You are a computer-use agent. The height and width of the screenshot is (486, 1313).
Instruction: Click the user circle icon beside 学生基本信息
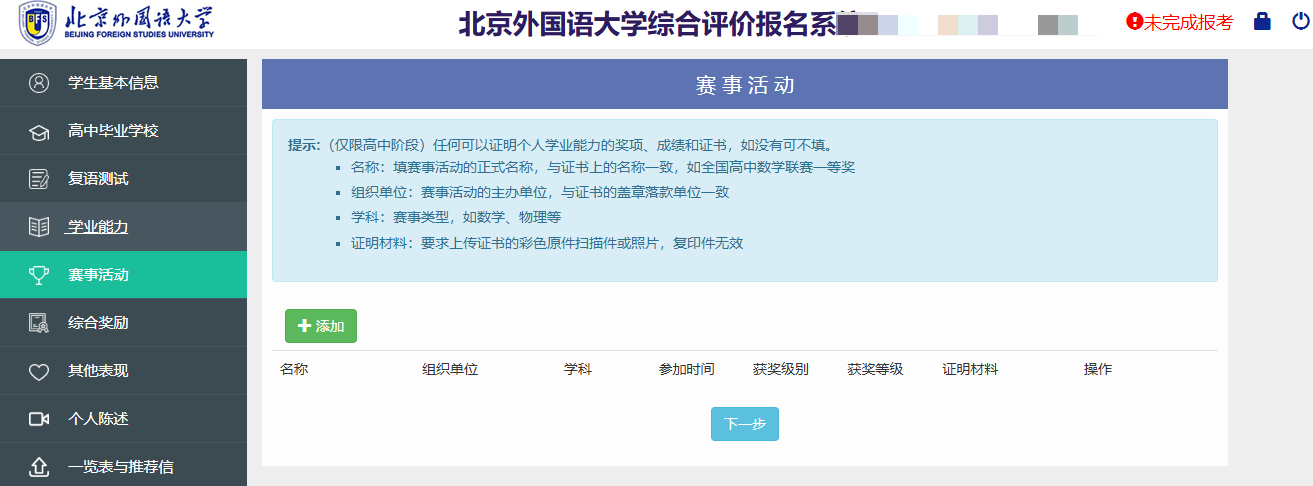[39, 83]
